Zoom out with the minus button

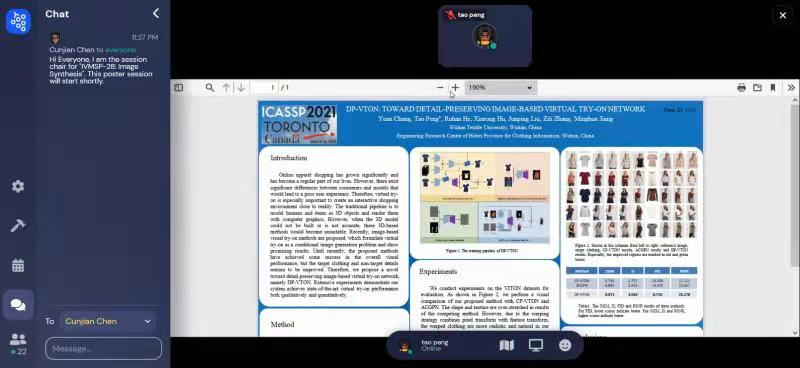(x=440, y=88)
